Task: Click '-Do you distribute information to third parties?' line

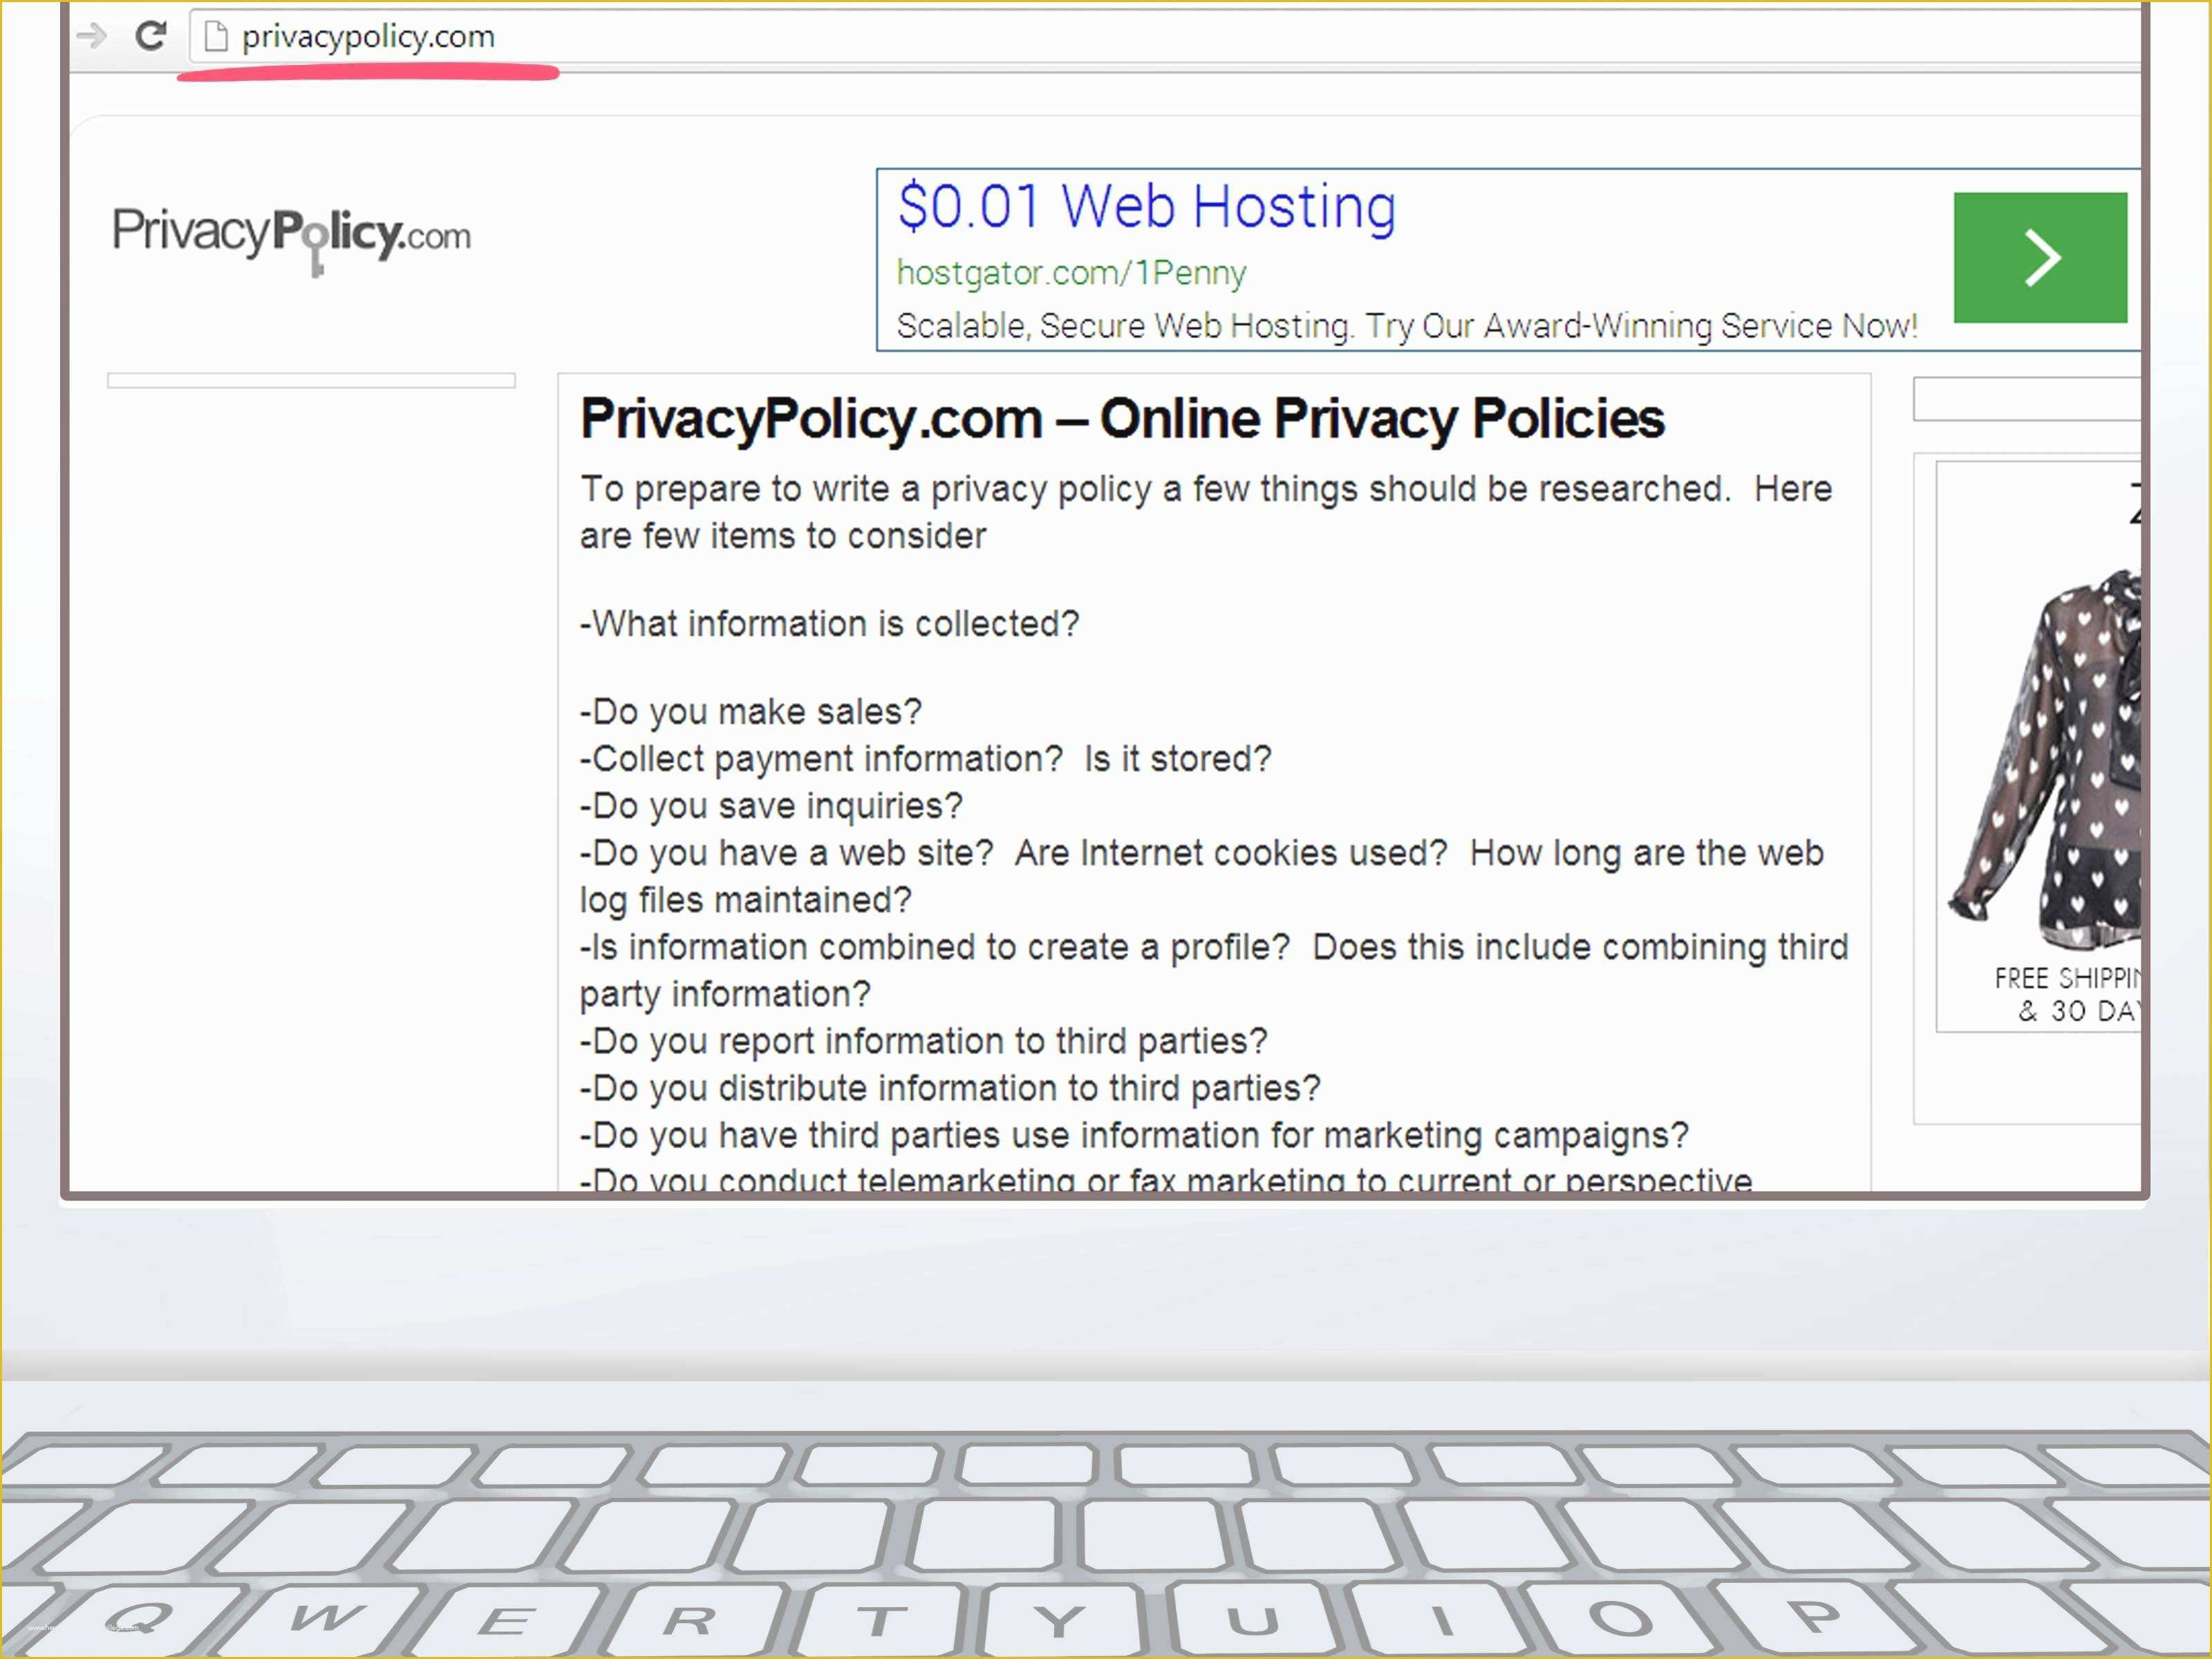Action: click(x=950, y=1087)
